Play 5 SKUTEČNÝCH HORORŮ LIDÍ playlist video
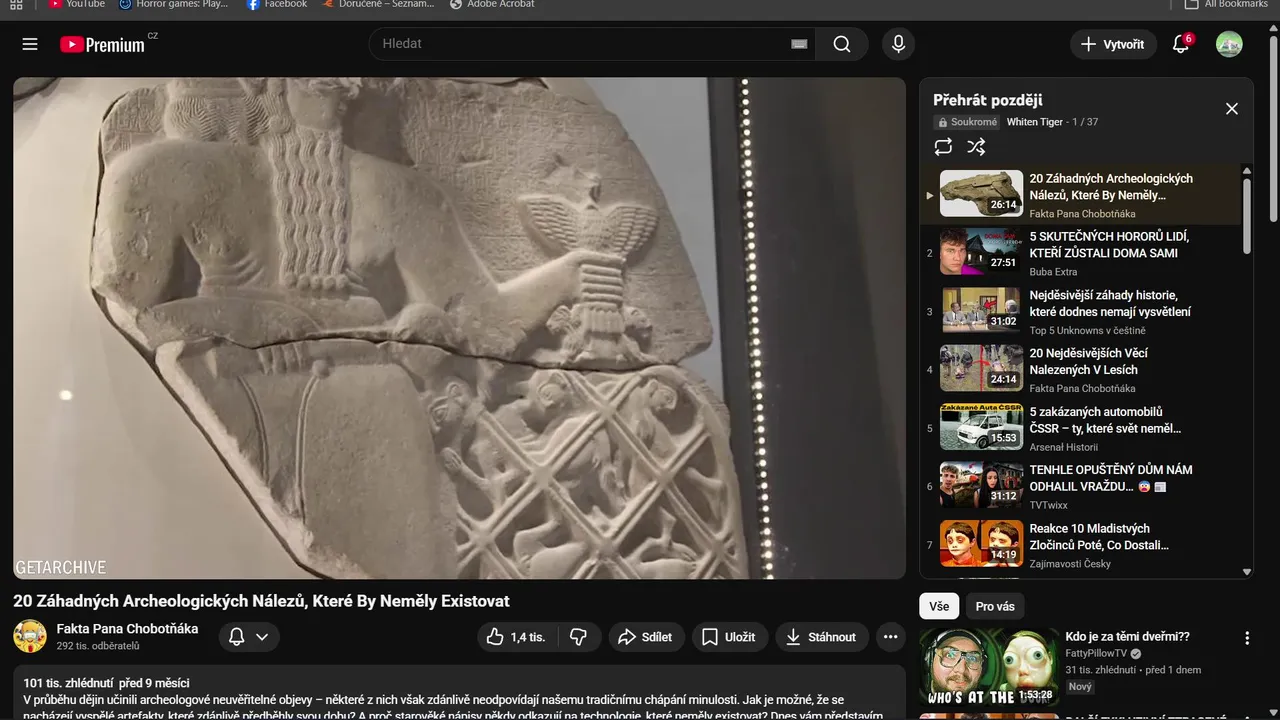This screenshot has width=1280, height=720. coord(1080,252)
